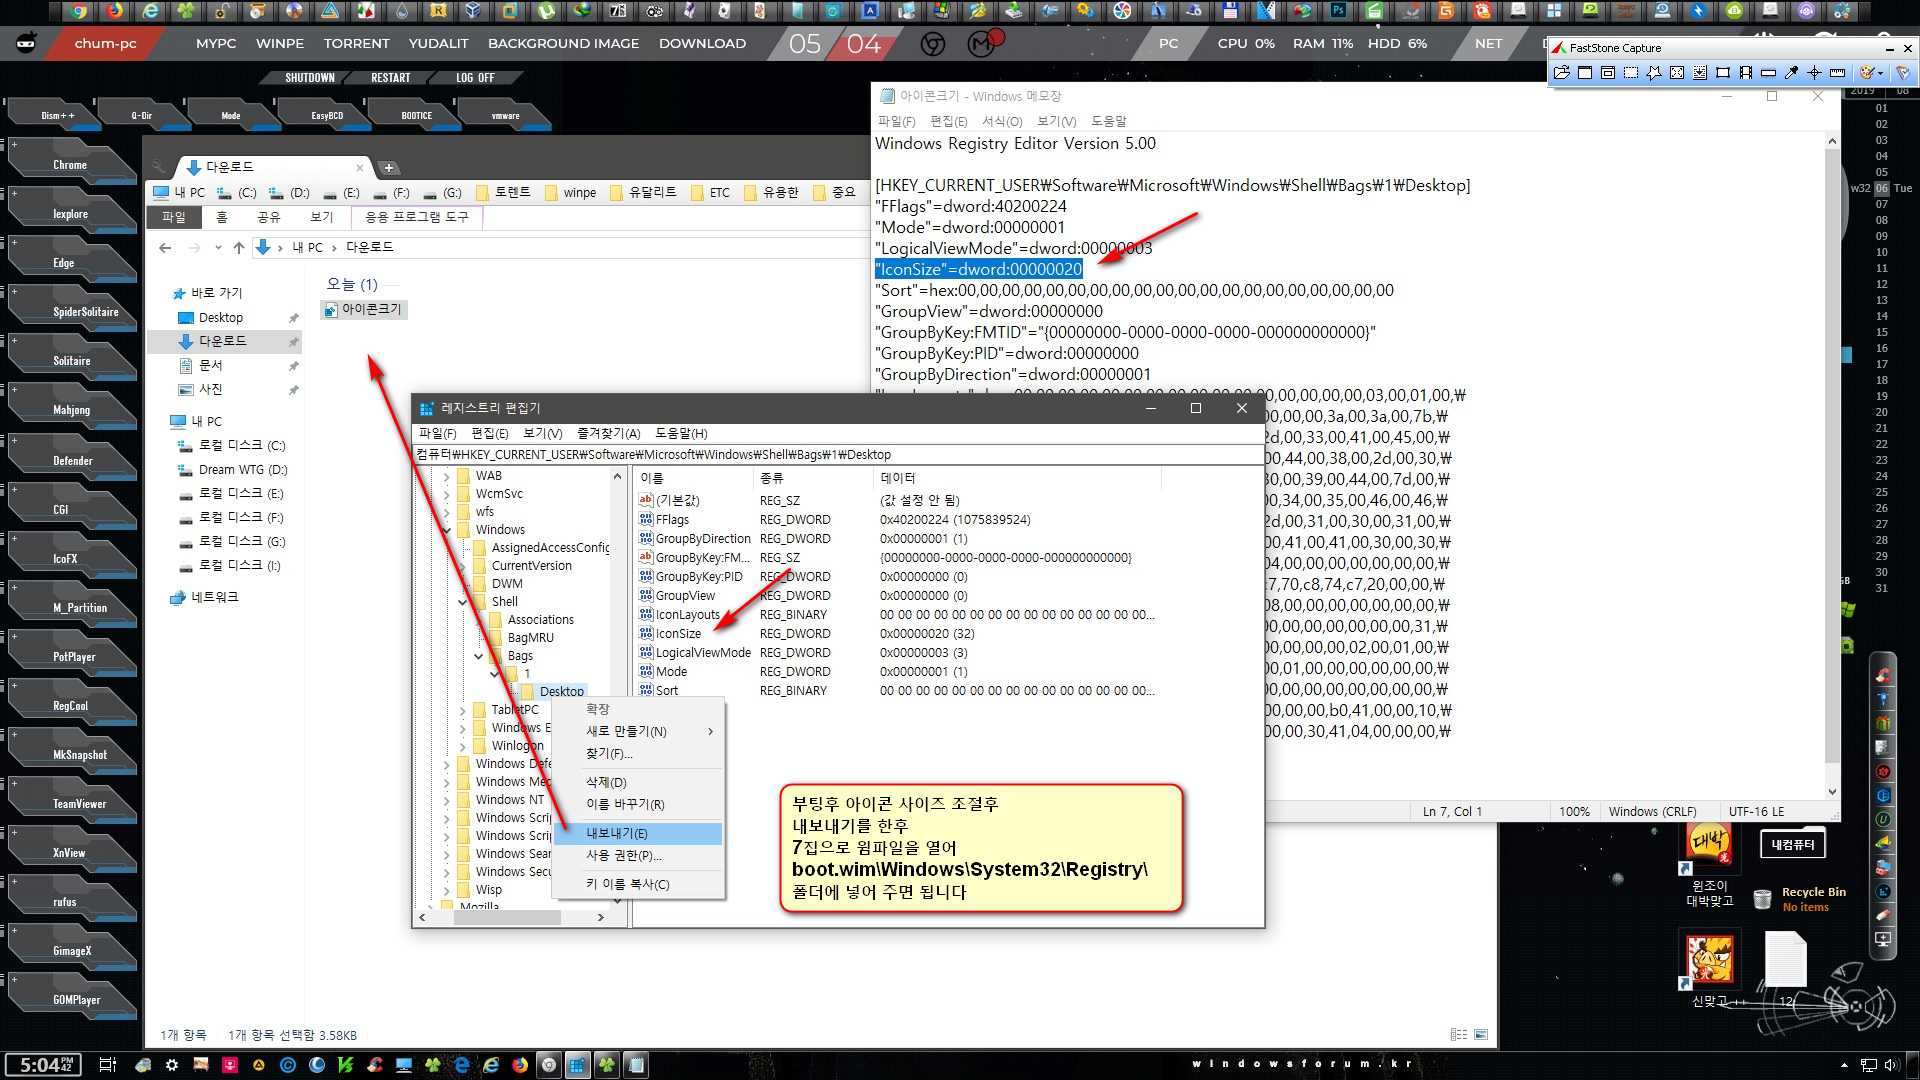This screenshot has height=1080, width=1920.
Task: Open 즐겨찾기(A) menu in Registry Editor
Action: (608, 434)
